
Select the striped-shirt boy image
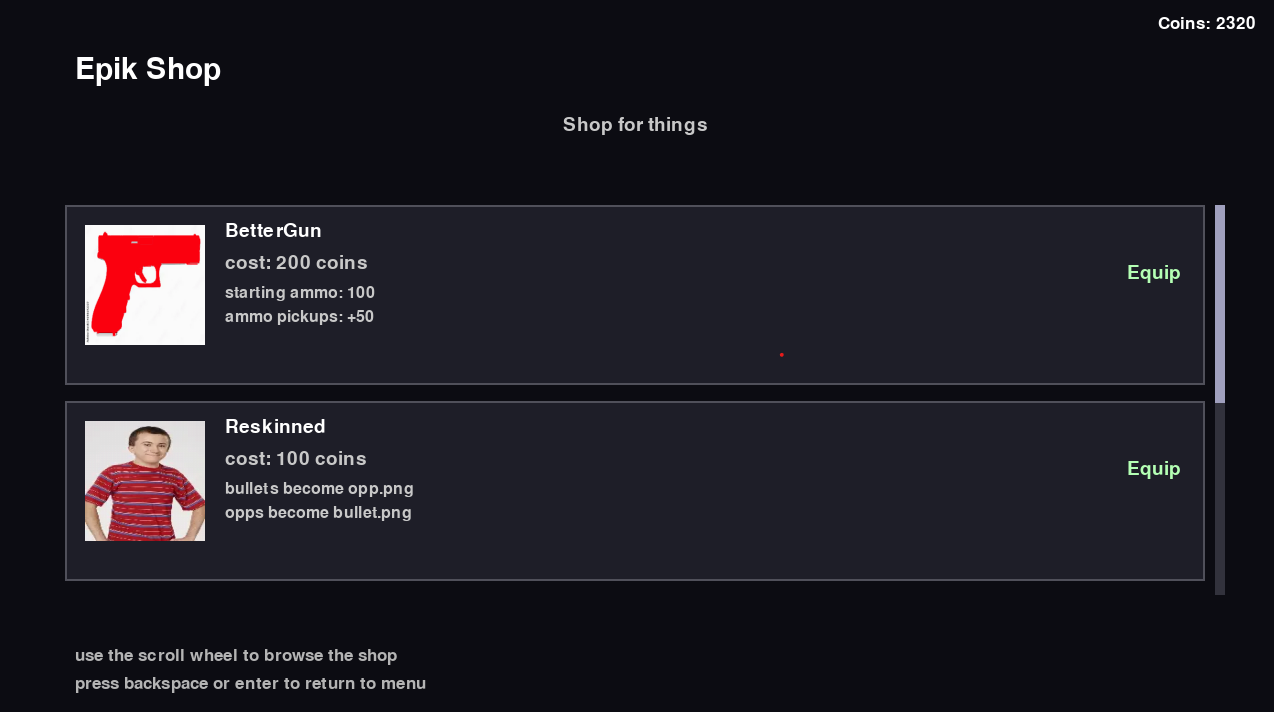(145, 481)
